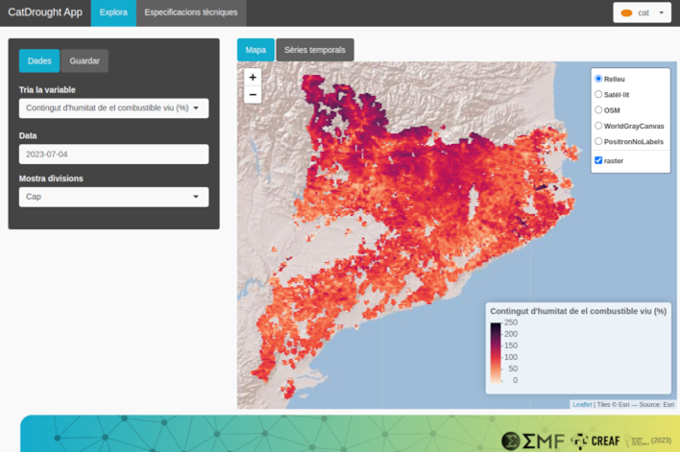The image size is (680, 452).
Task: Expand the 'Mostra divisions' dropdown
Action: [x=113, y=197]
